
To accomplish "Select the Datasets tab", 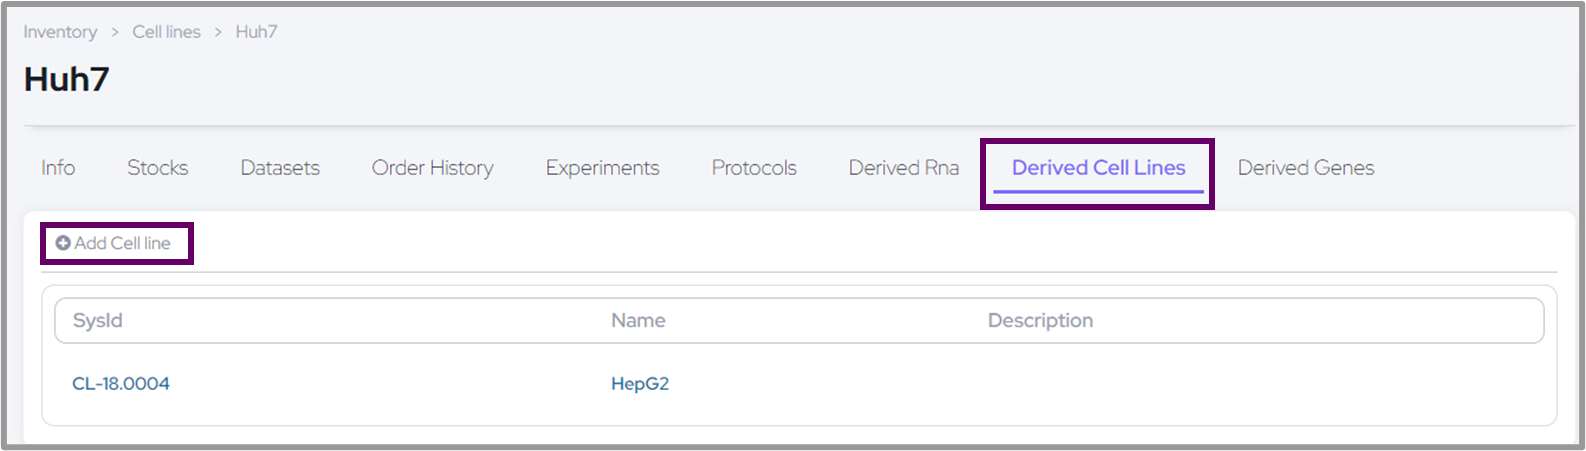I will coord(280,168).
